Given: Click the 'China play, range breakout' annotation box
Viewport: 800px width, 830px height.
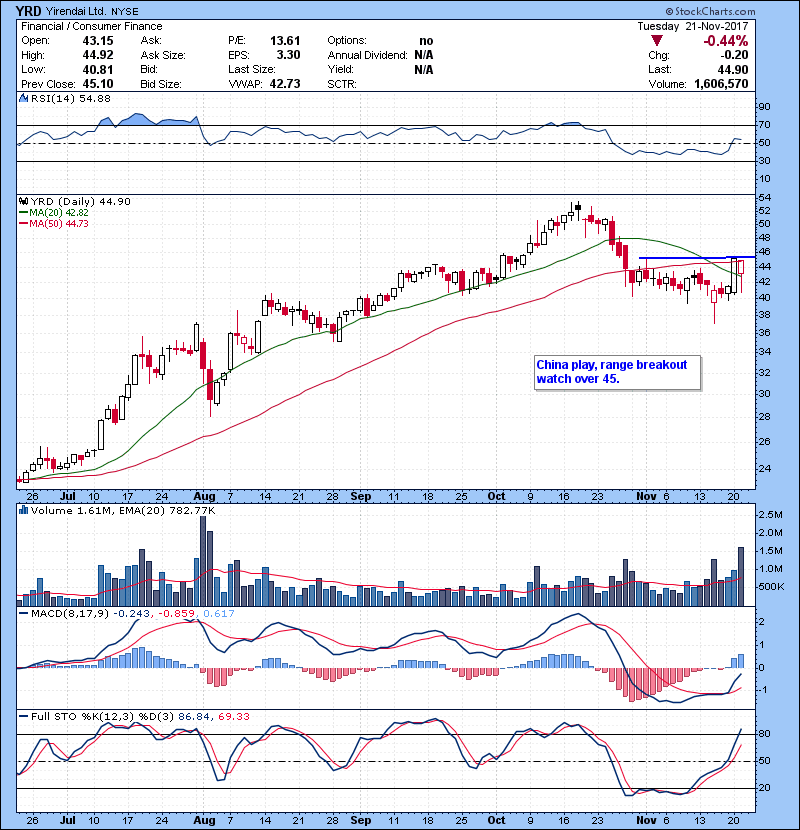Looking at the screenshot, I should click(x=617, y=373).
